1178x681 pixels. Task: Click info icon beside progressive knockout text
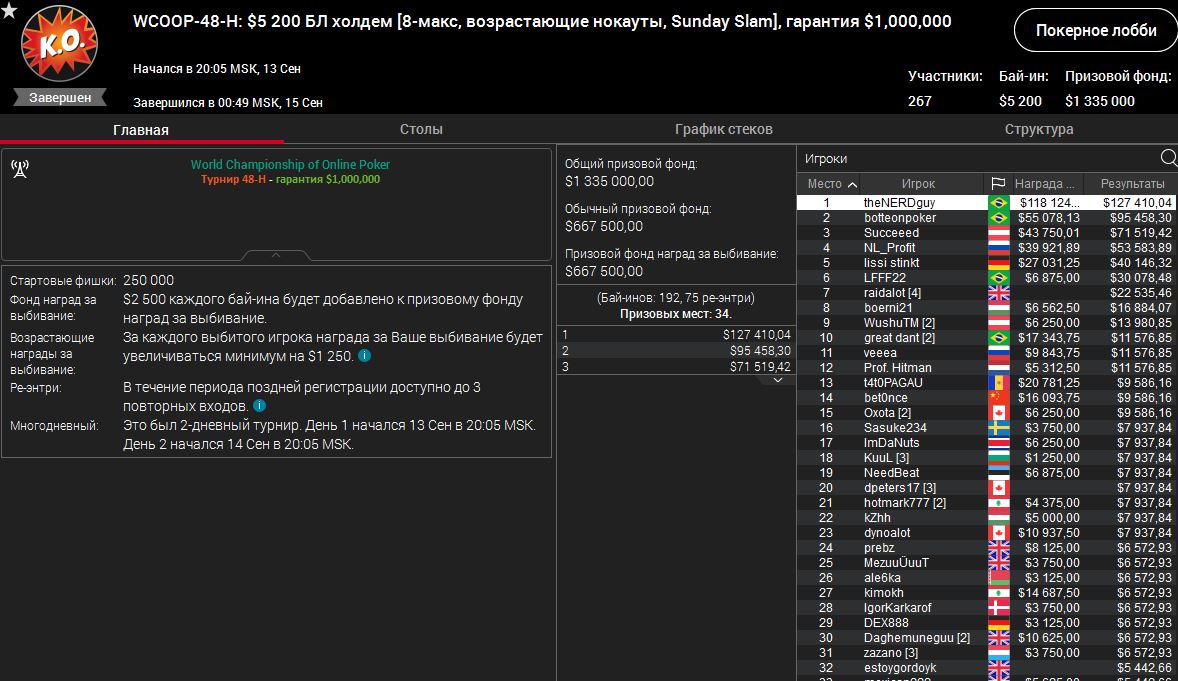pyautogui.click(x=365, y=356)
